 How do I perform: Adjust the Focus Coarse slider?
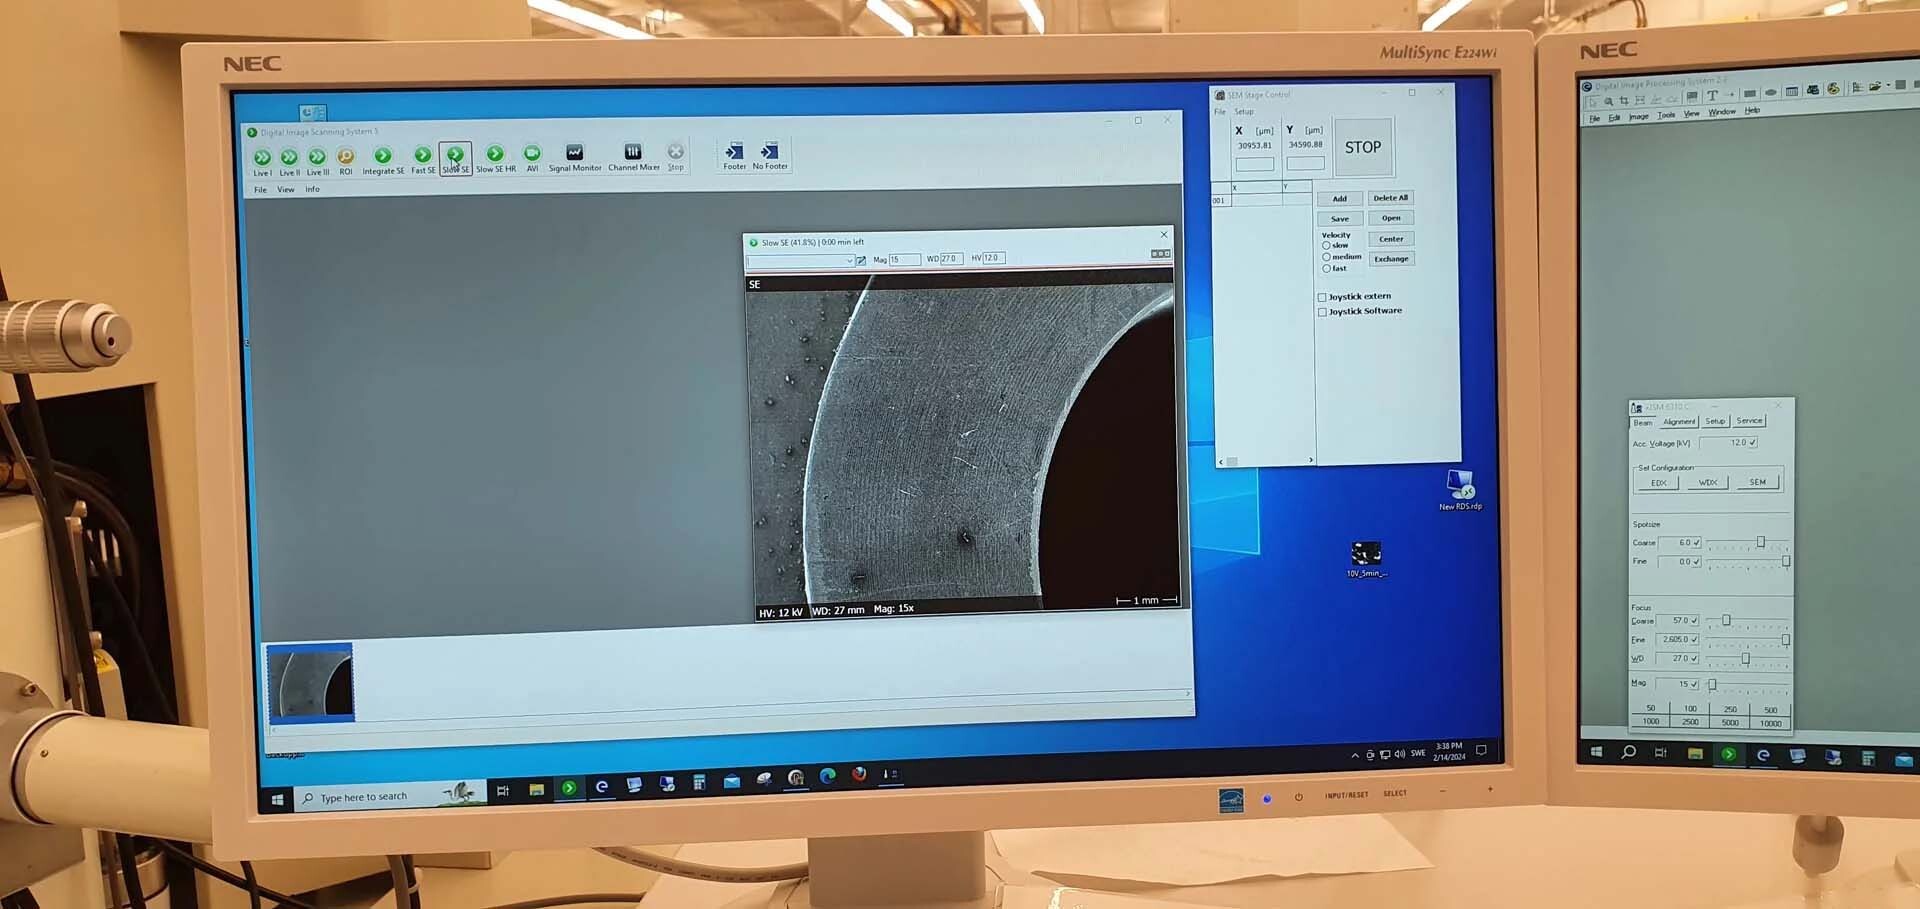[x=1726, y=620]
